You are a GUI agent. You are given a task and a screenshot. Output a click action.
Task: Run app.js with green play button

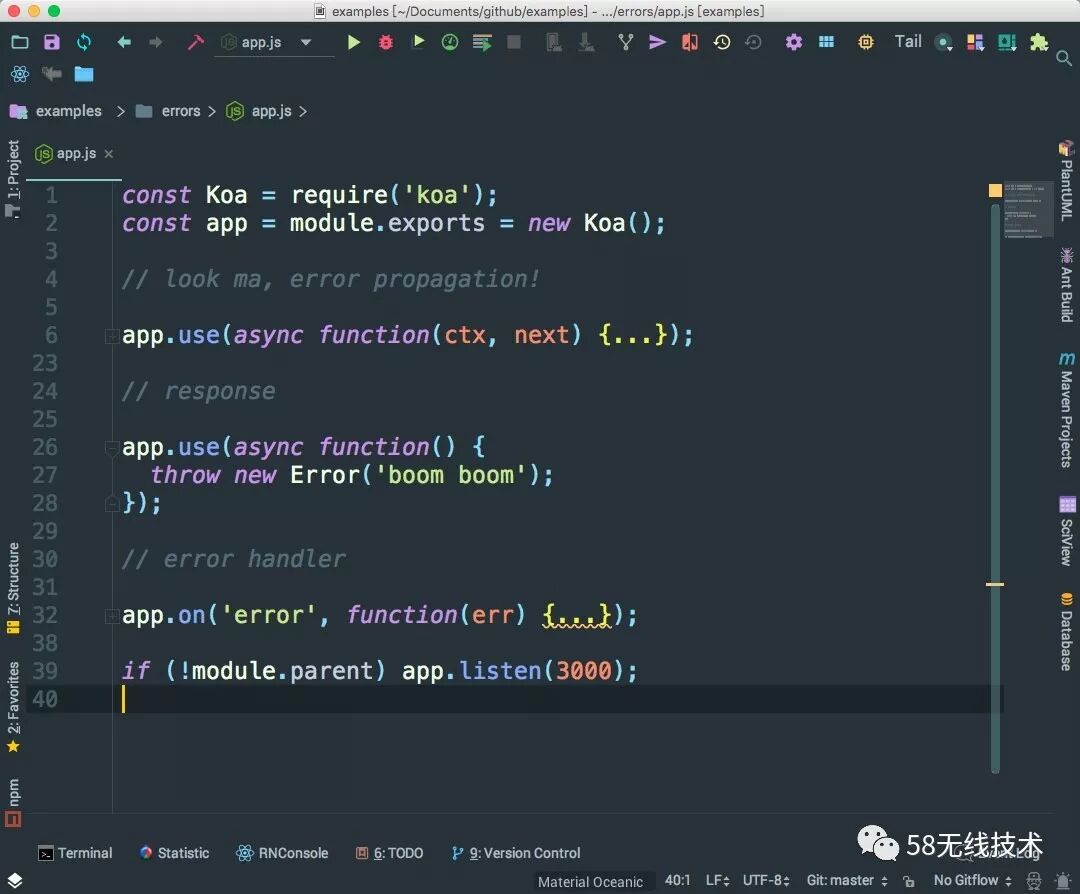pos(353,42)
